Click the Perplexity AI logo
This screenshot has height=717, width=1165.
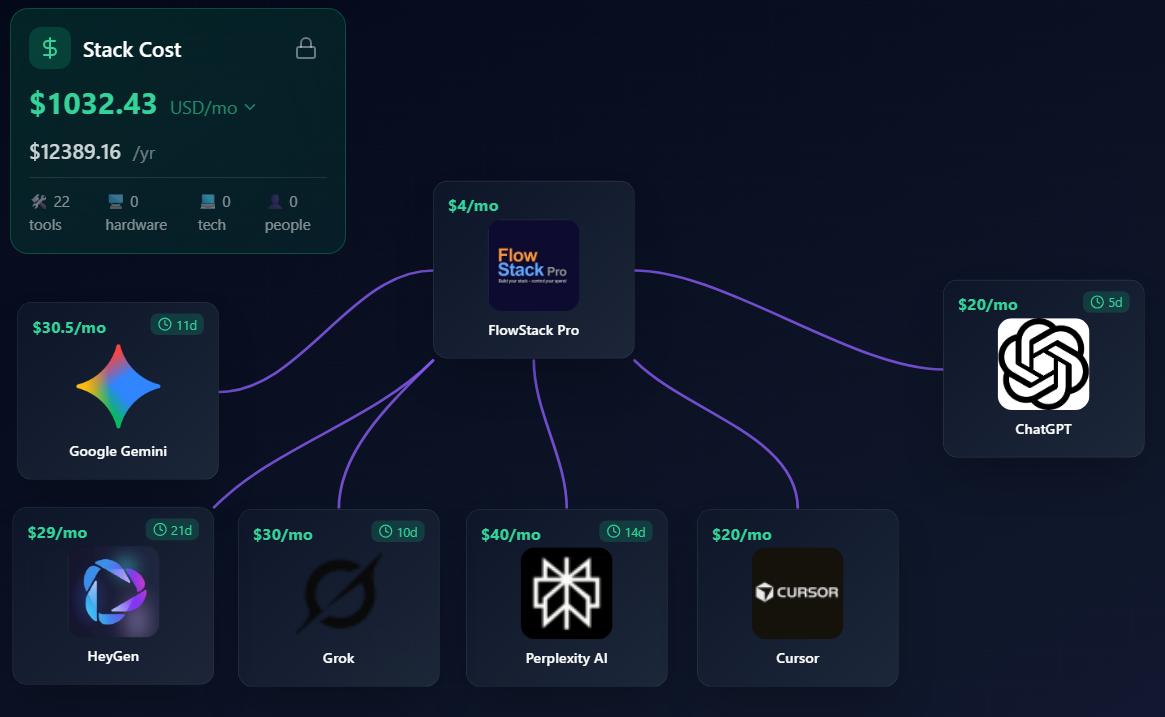click(x=566, y=592)
